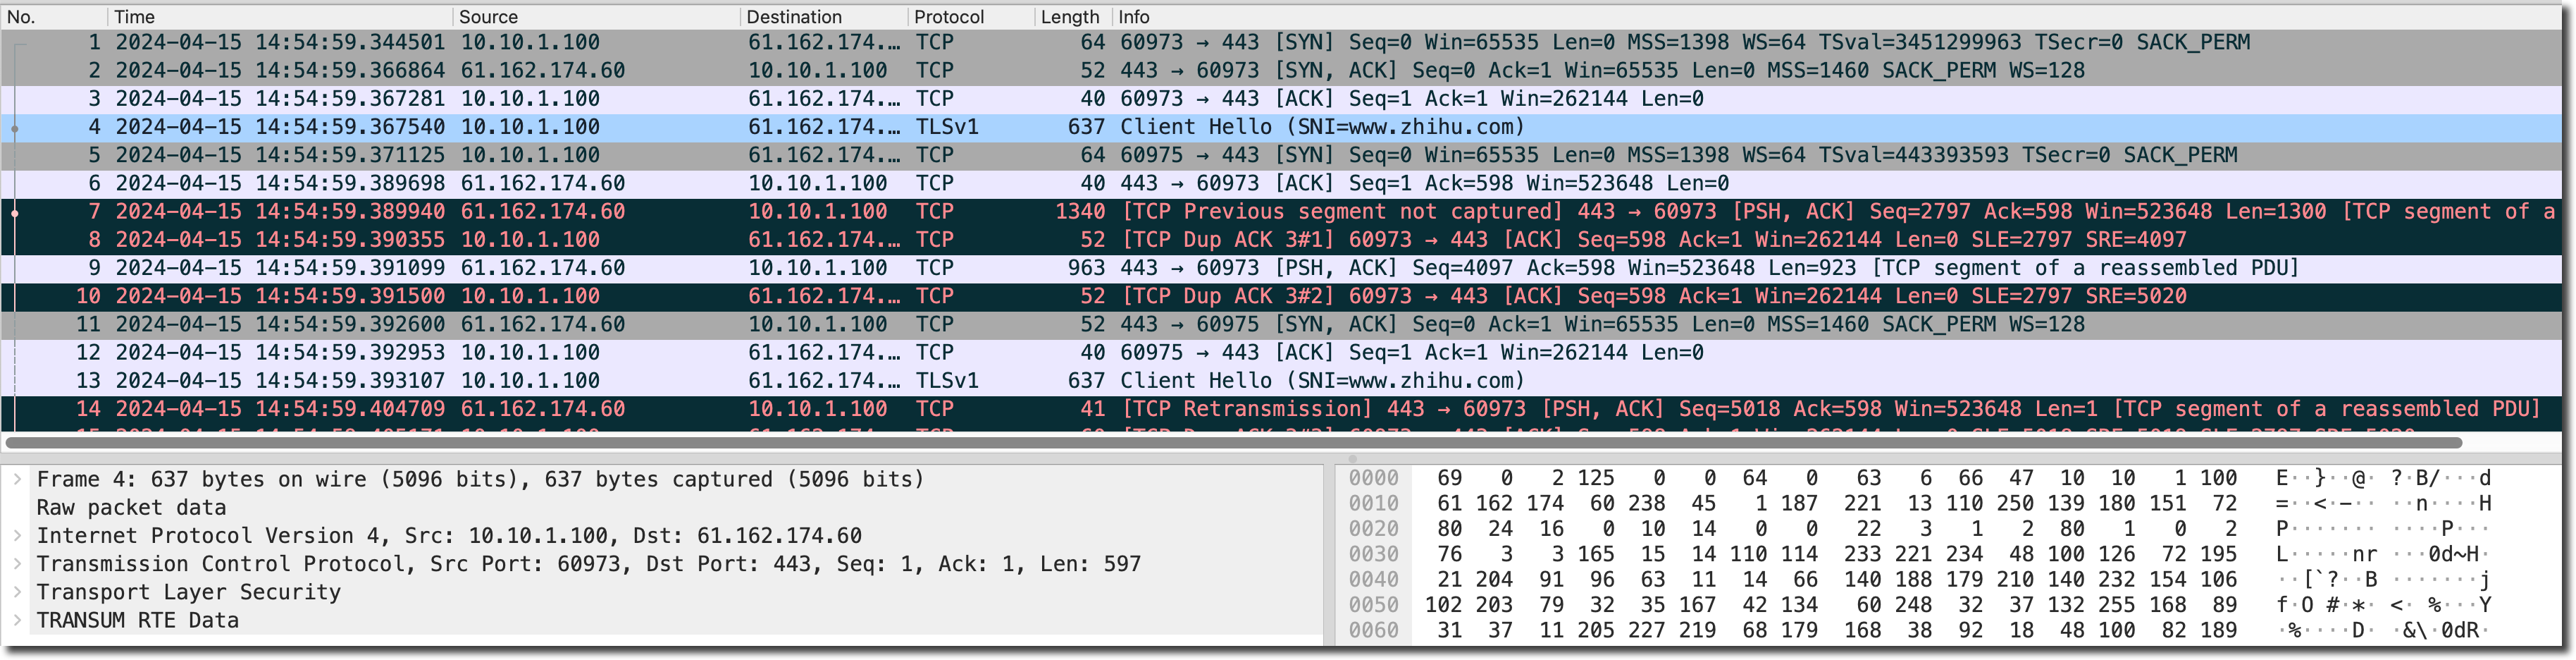Expand Internet Protocol Version 4 tree node
Viewport: 2576px width, 660px height.
pos(17,536)
